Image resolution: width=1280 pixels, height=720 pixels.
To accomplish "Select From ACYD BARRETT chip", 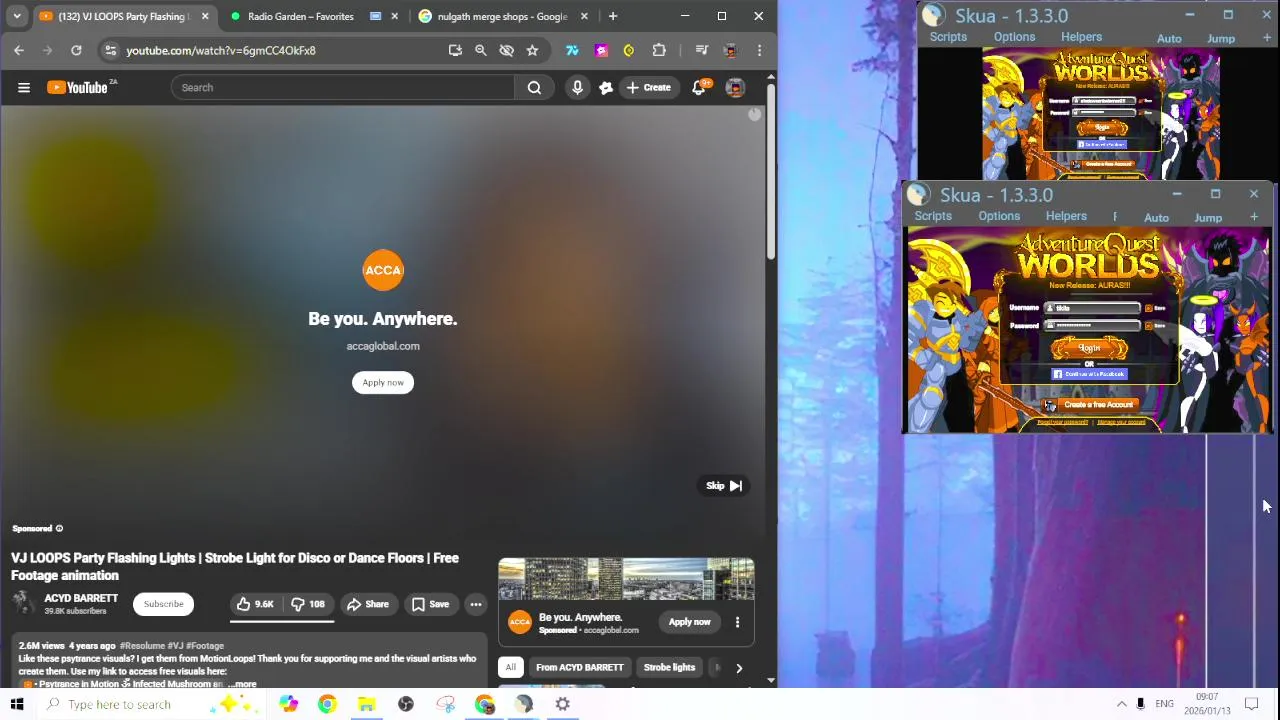I will 579,668.
